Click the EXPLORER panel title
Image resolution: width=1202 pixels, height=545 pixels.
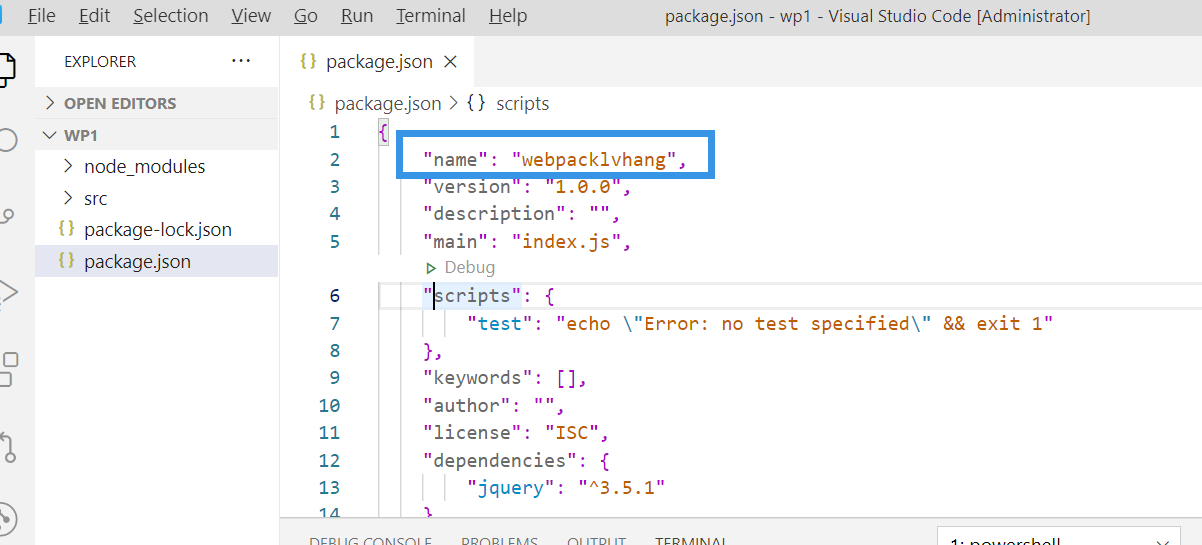click(100, 61)
